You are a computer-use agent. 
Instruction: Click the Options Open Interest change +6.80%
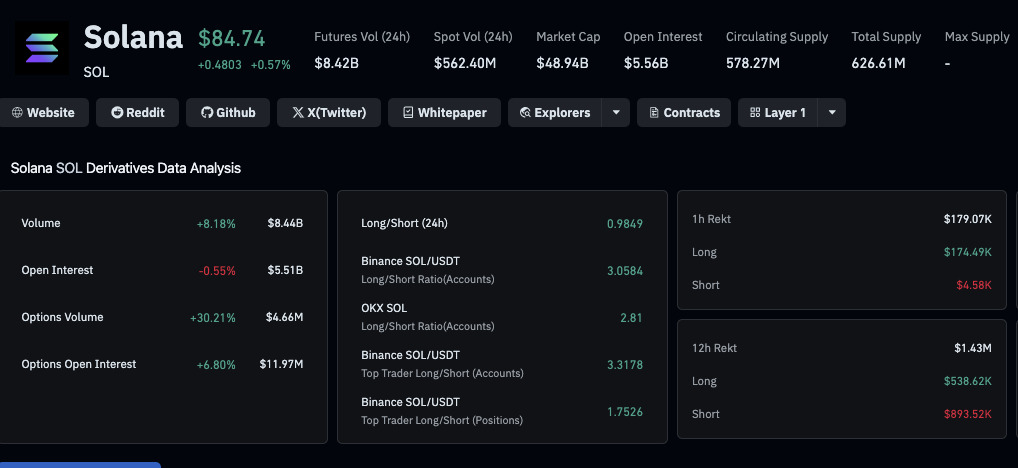pos(216,365)
